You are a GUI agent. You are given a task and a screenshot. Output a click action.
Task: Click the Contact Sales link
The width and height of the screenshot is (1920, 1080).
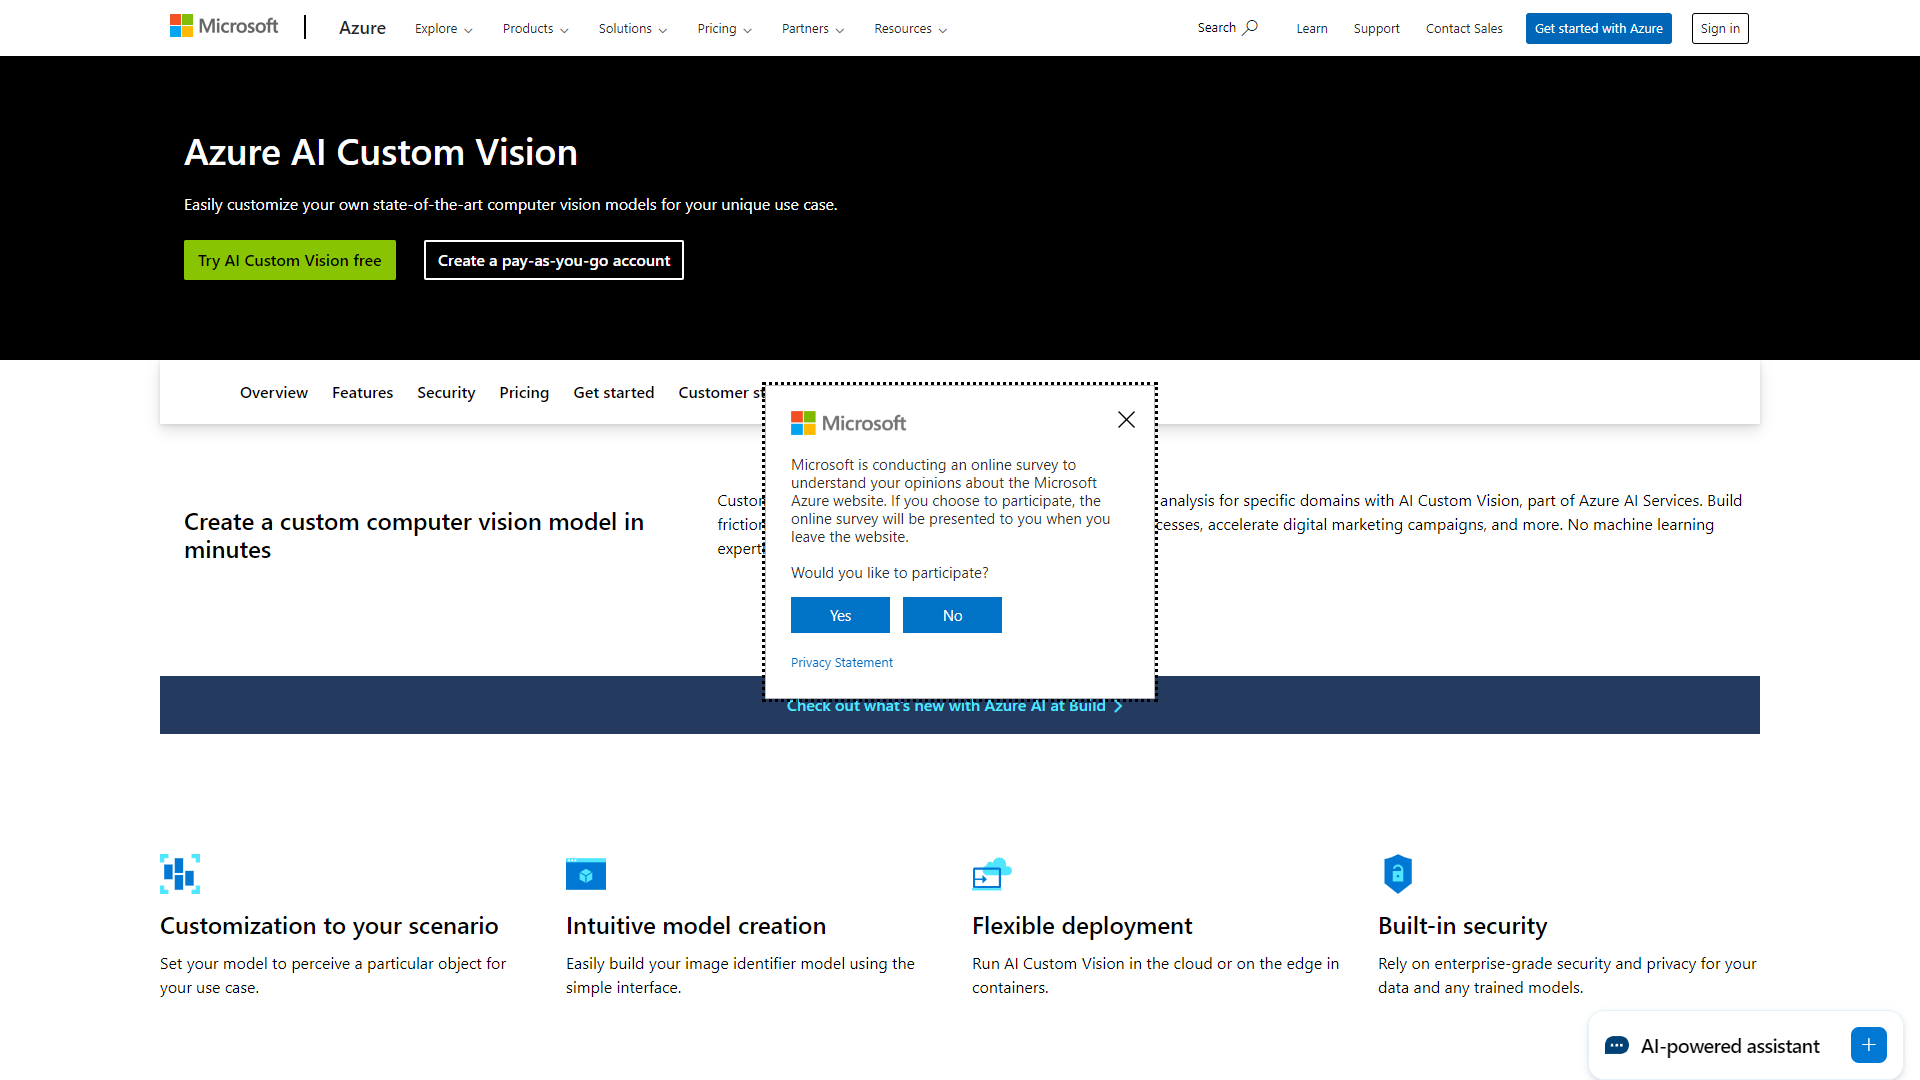click(x=1464, y=29)
